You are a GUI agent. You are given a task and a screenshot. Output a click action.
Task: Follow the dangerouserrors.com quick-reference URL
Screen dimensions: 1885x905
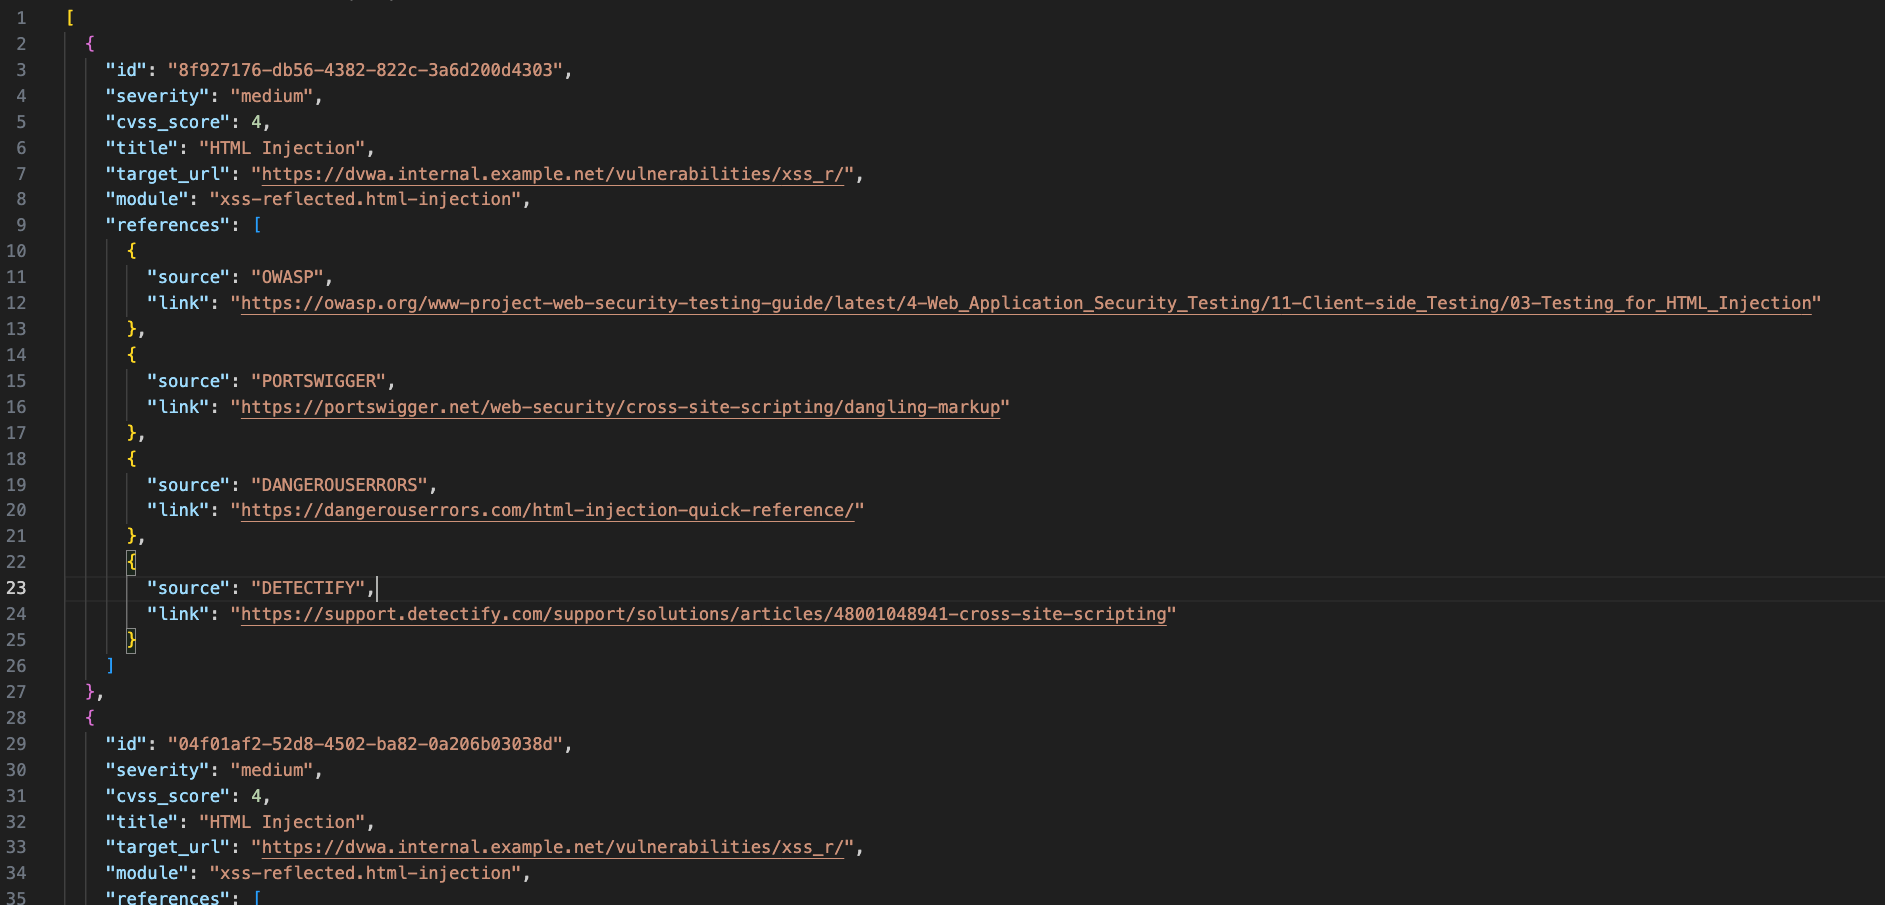pos(547,510)
